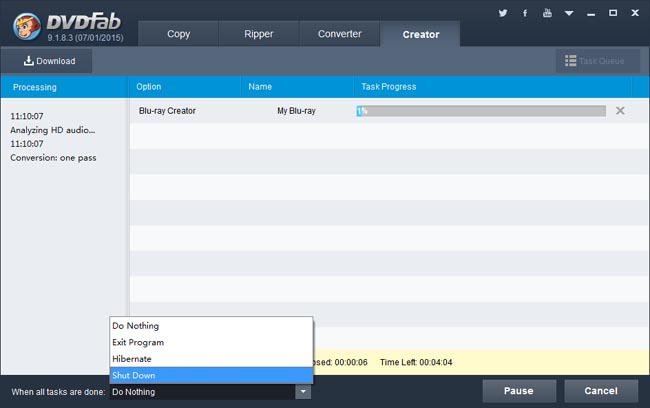
Task: Select 'Exit Program' from the list
Action: click(x=211, y=342)
